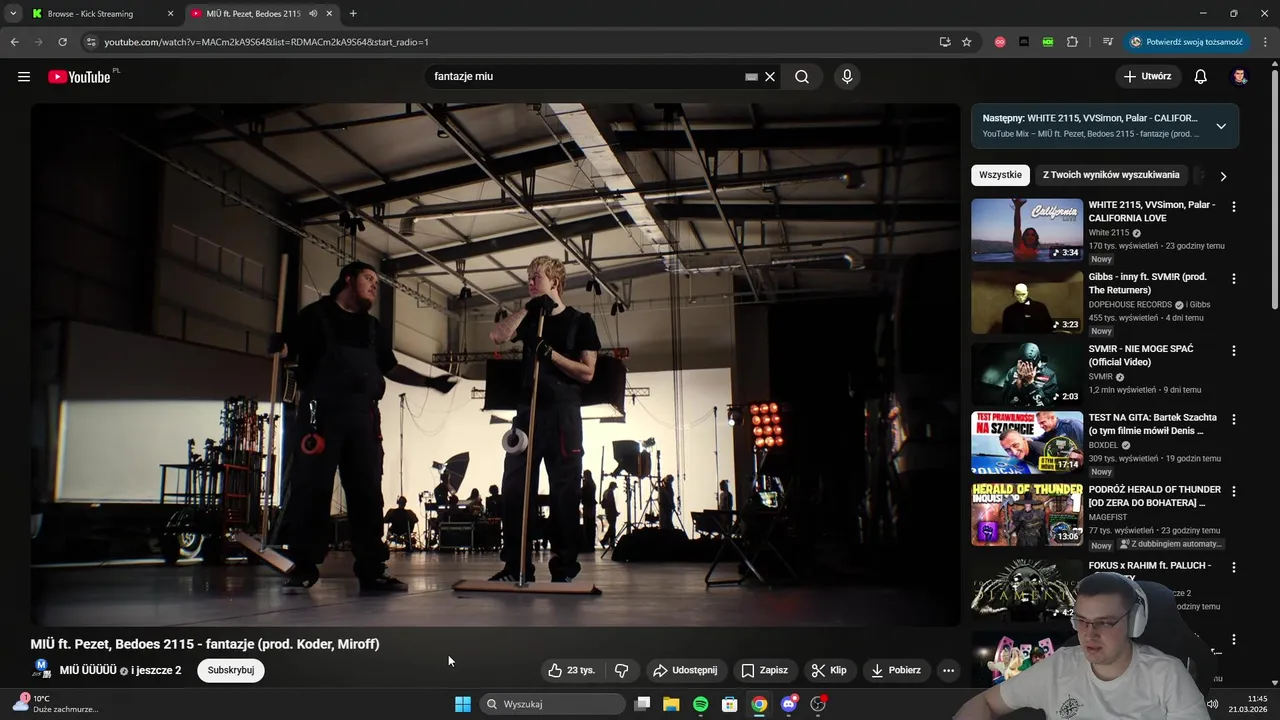Open options menu for Gibbs - inny video
Screen dimensions: 1280x720
1233,279
